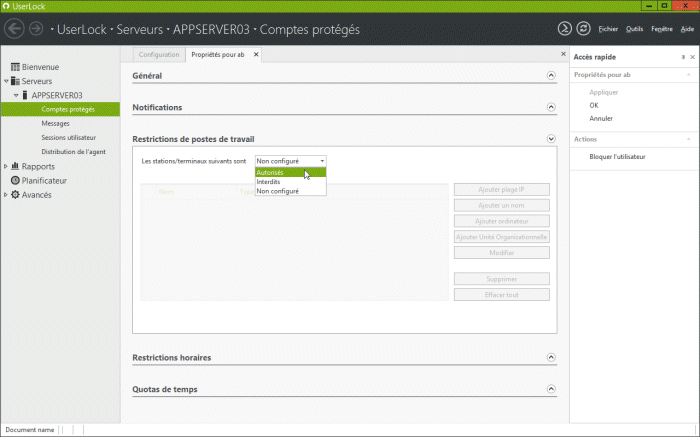Viewport: 700px width, 437px height.
Task: Click Document name in status bar
Action: pos(30,430)
